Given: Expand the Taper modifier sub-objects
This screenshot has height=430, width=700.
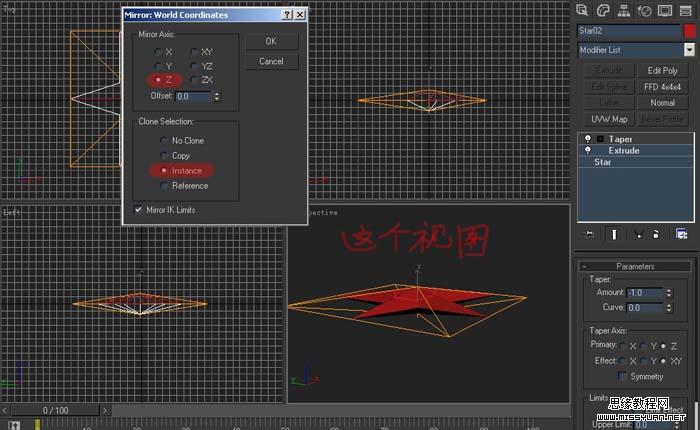Looking at the screenshot, I should tap(600, 139).
